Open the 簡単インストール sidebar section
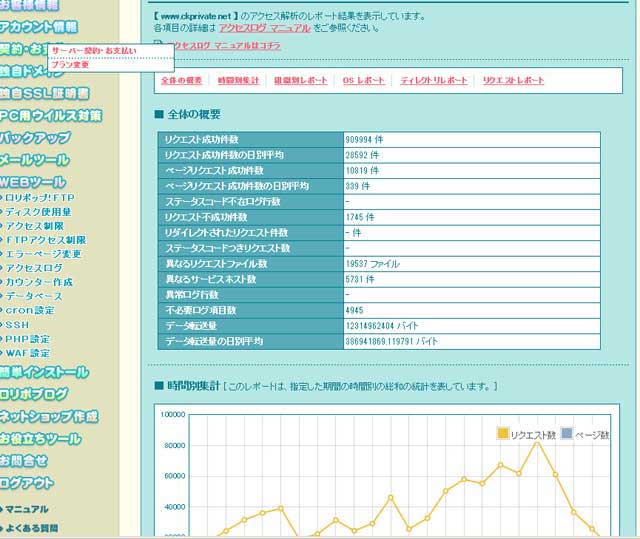 (45, 373)
